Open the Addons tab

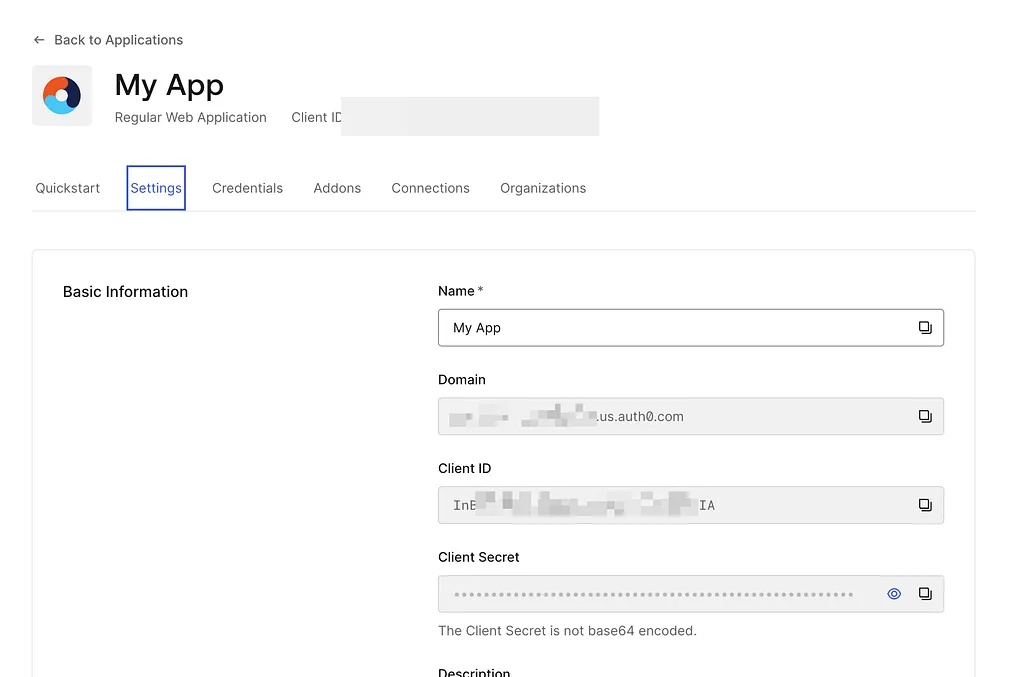(x=337, y=188)
